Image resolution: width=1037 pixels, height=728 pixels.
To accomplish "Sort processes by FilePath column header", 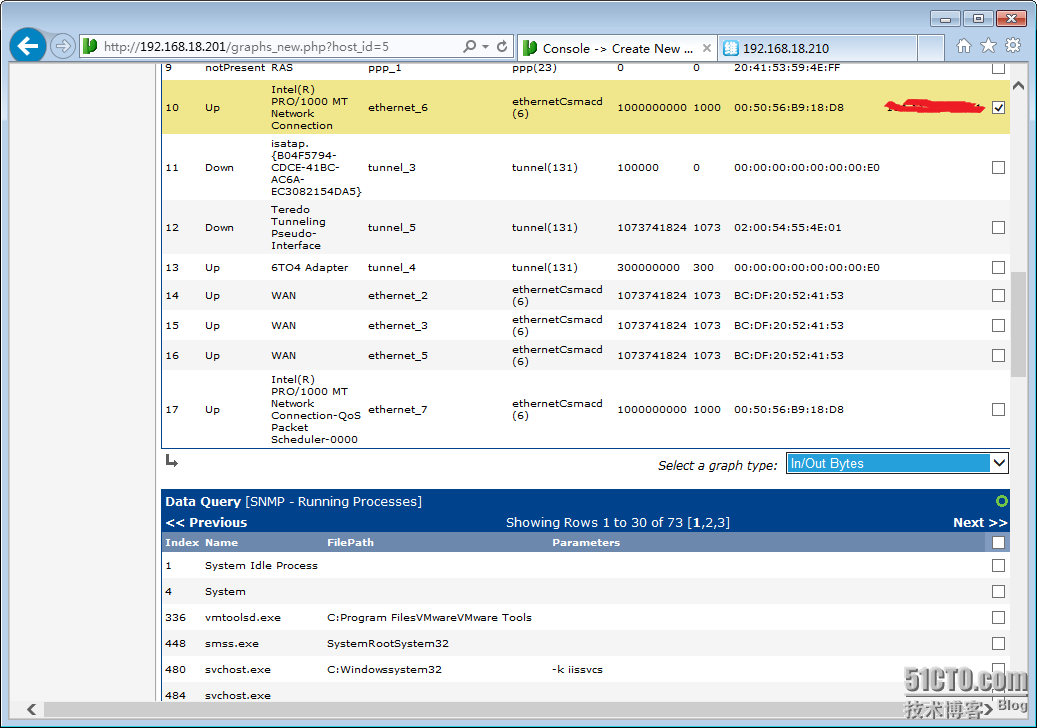I will [x=351, y=542].
